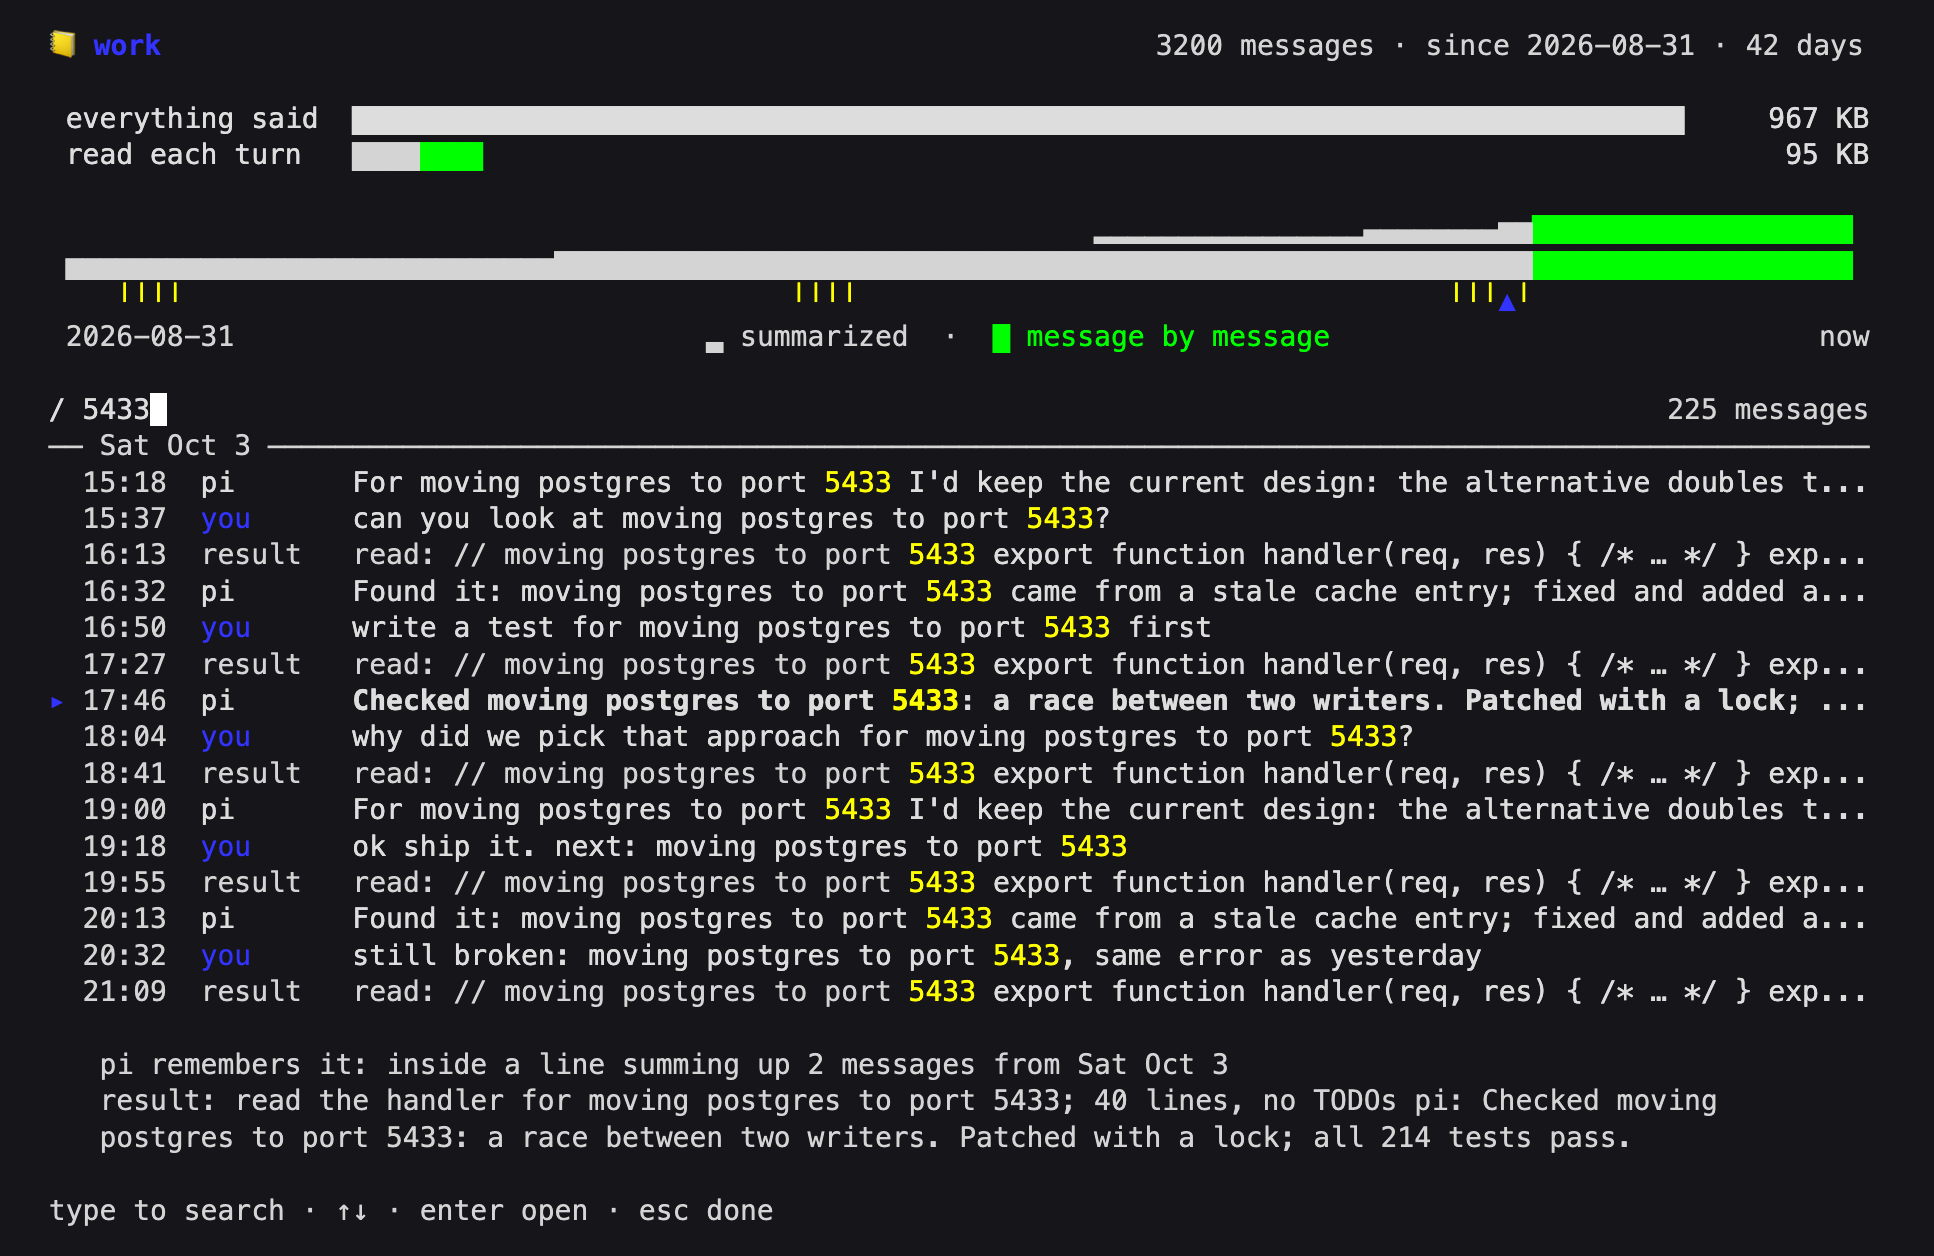
Task: Click the 967 KB size value
Action: pyautogui.click(x=1818, y=119)
